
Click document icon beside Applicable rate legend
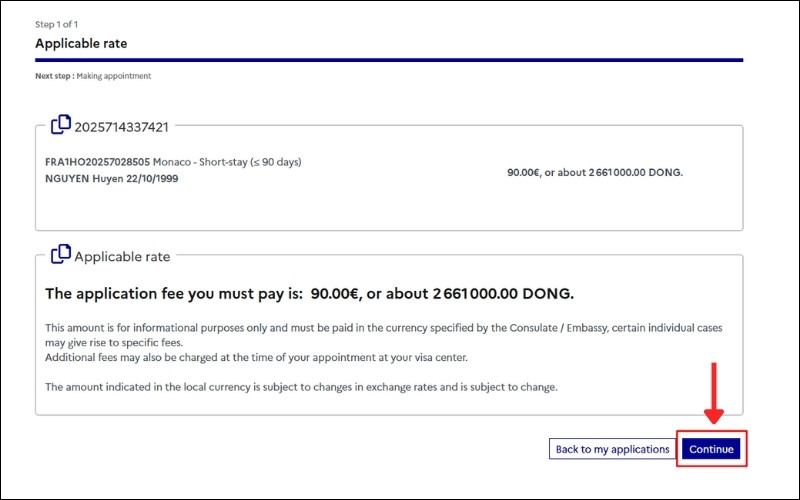tap(61, 255)
